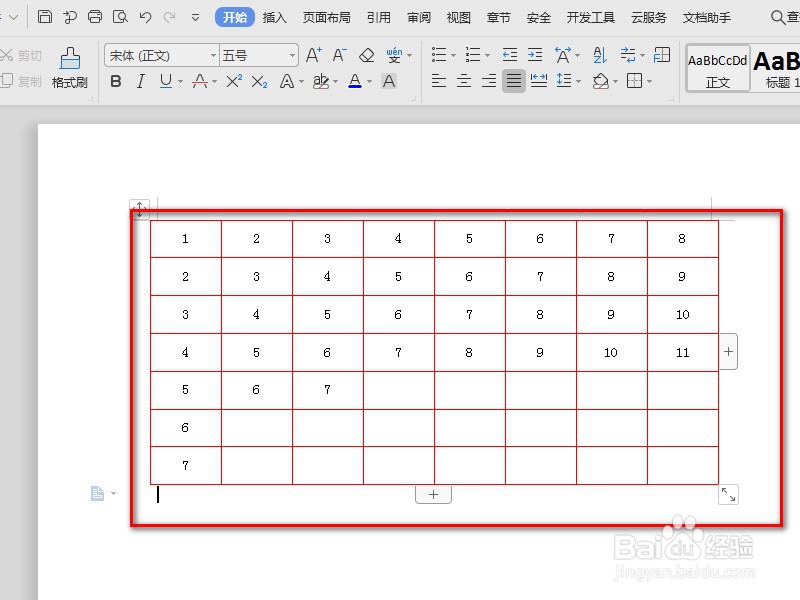800x600 pixels.
Task: Open the 引用 tab
Action: point(379,17)
